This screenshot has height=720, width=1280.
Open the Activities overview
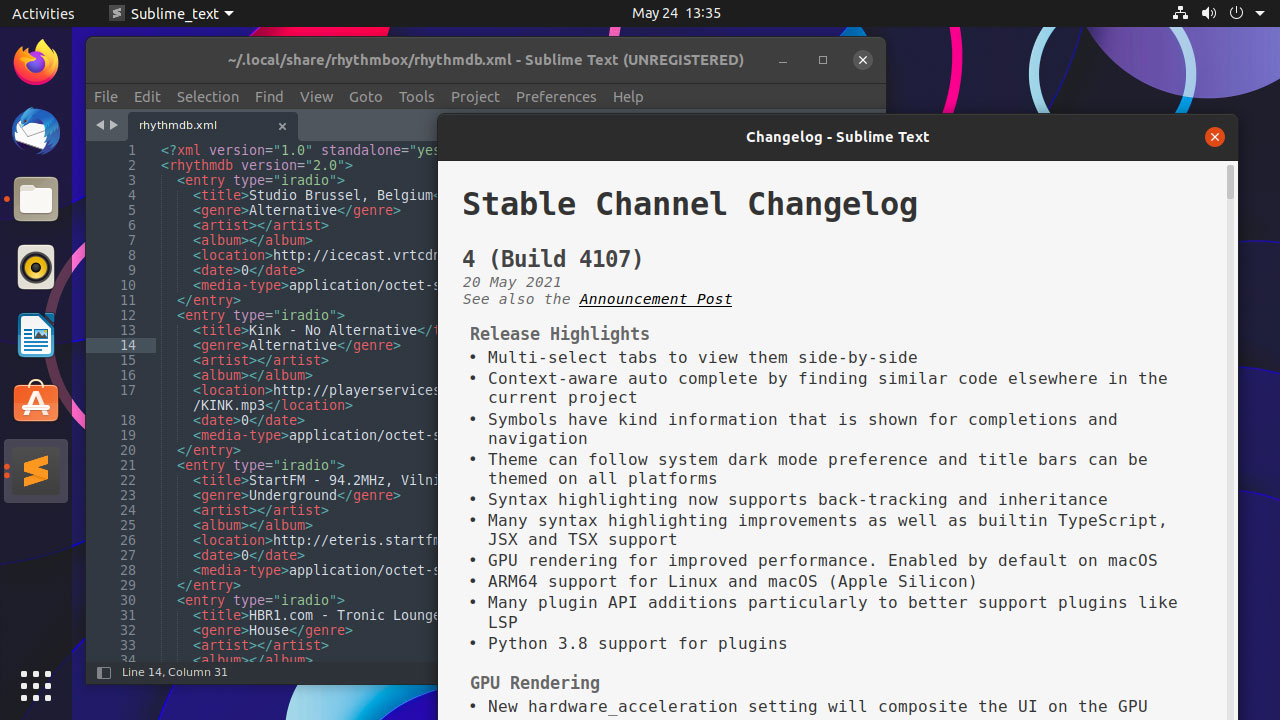click(43, 13)
